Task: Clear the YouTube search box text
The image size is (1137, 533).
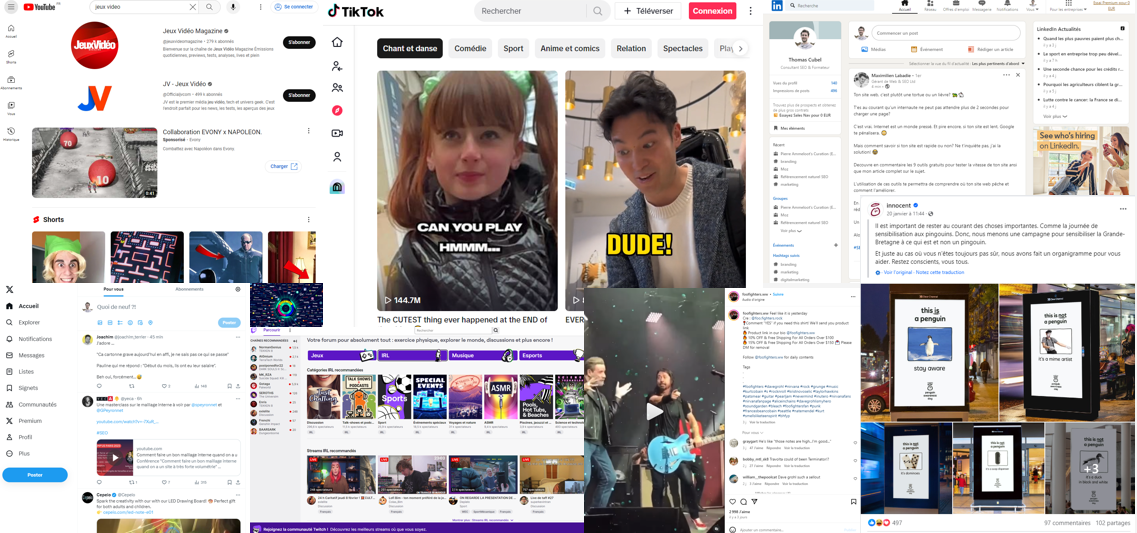Action: tap(192, 7)
